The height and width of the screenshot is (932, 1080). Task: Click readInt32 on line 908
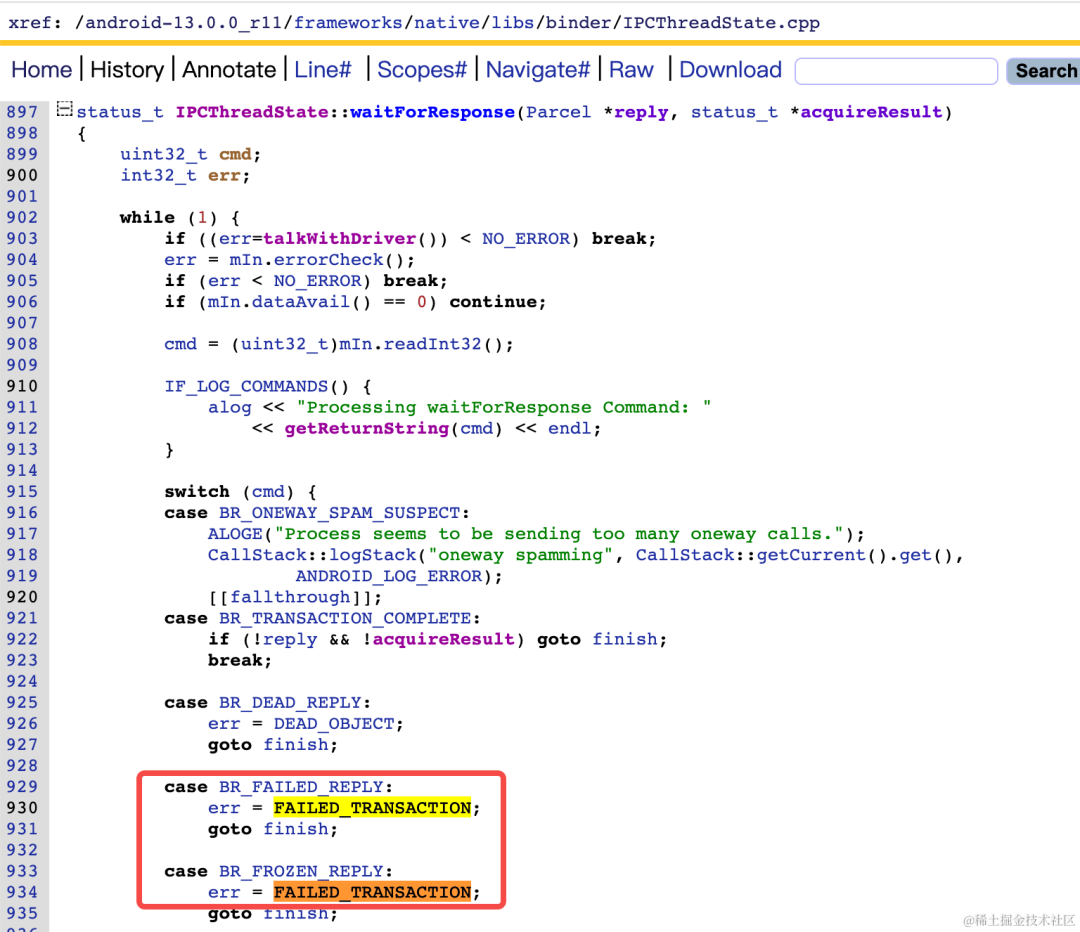point(433,344)
